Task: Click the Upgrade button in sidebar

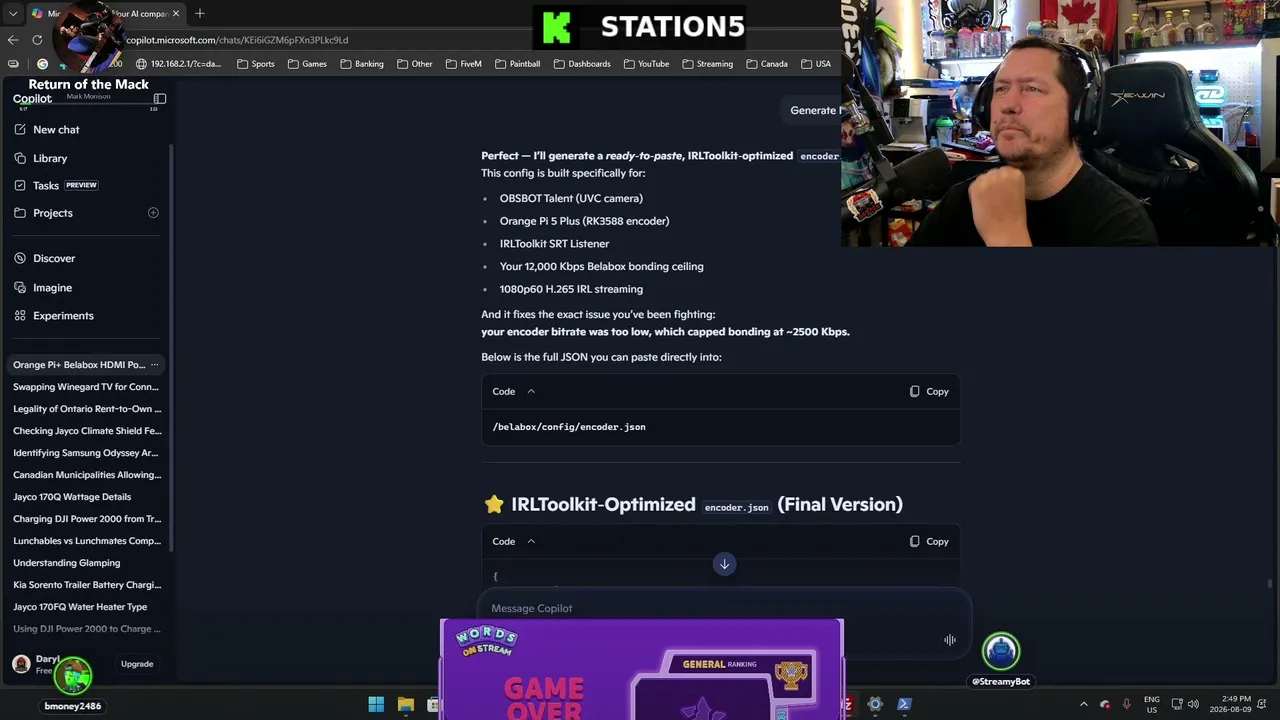Action: (137, 664)
